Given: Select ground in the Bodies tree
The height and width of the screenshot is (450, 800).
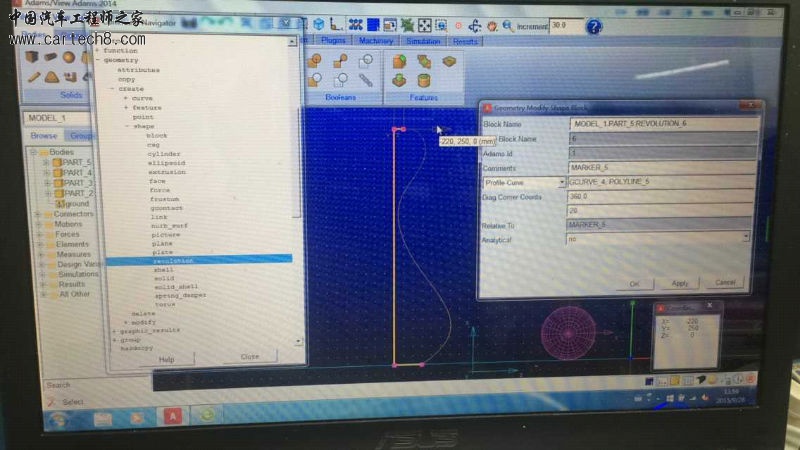Looking at the screenshot, I should (x=73, y=204).
